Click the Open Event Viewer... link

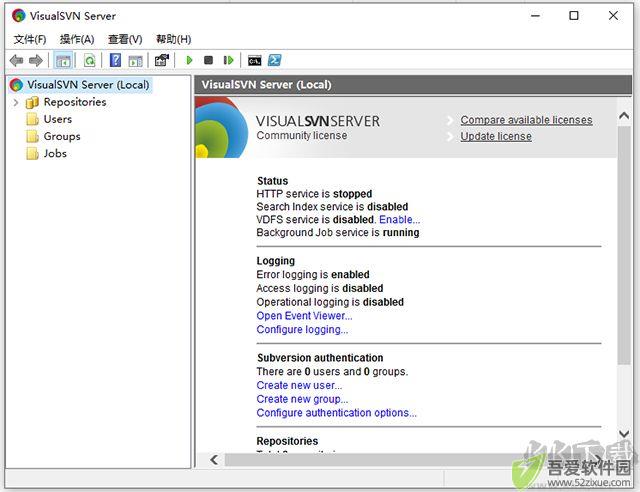click(x=304, y=316)
